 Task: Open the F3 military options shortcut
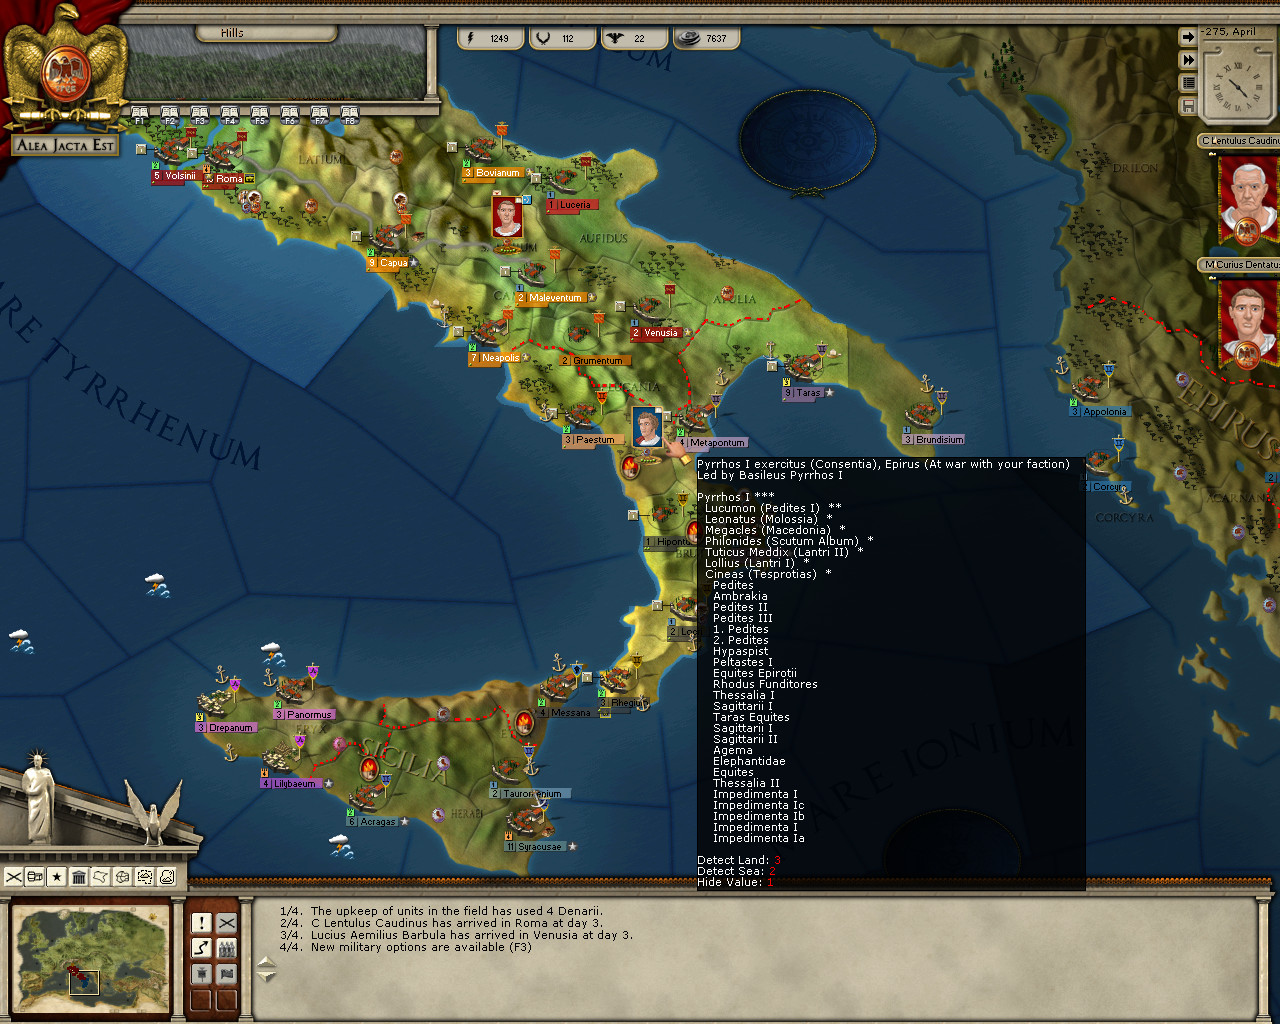[200, 115]
